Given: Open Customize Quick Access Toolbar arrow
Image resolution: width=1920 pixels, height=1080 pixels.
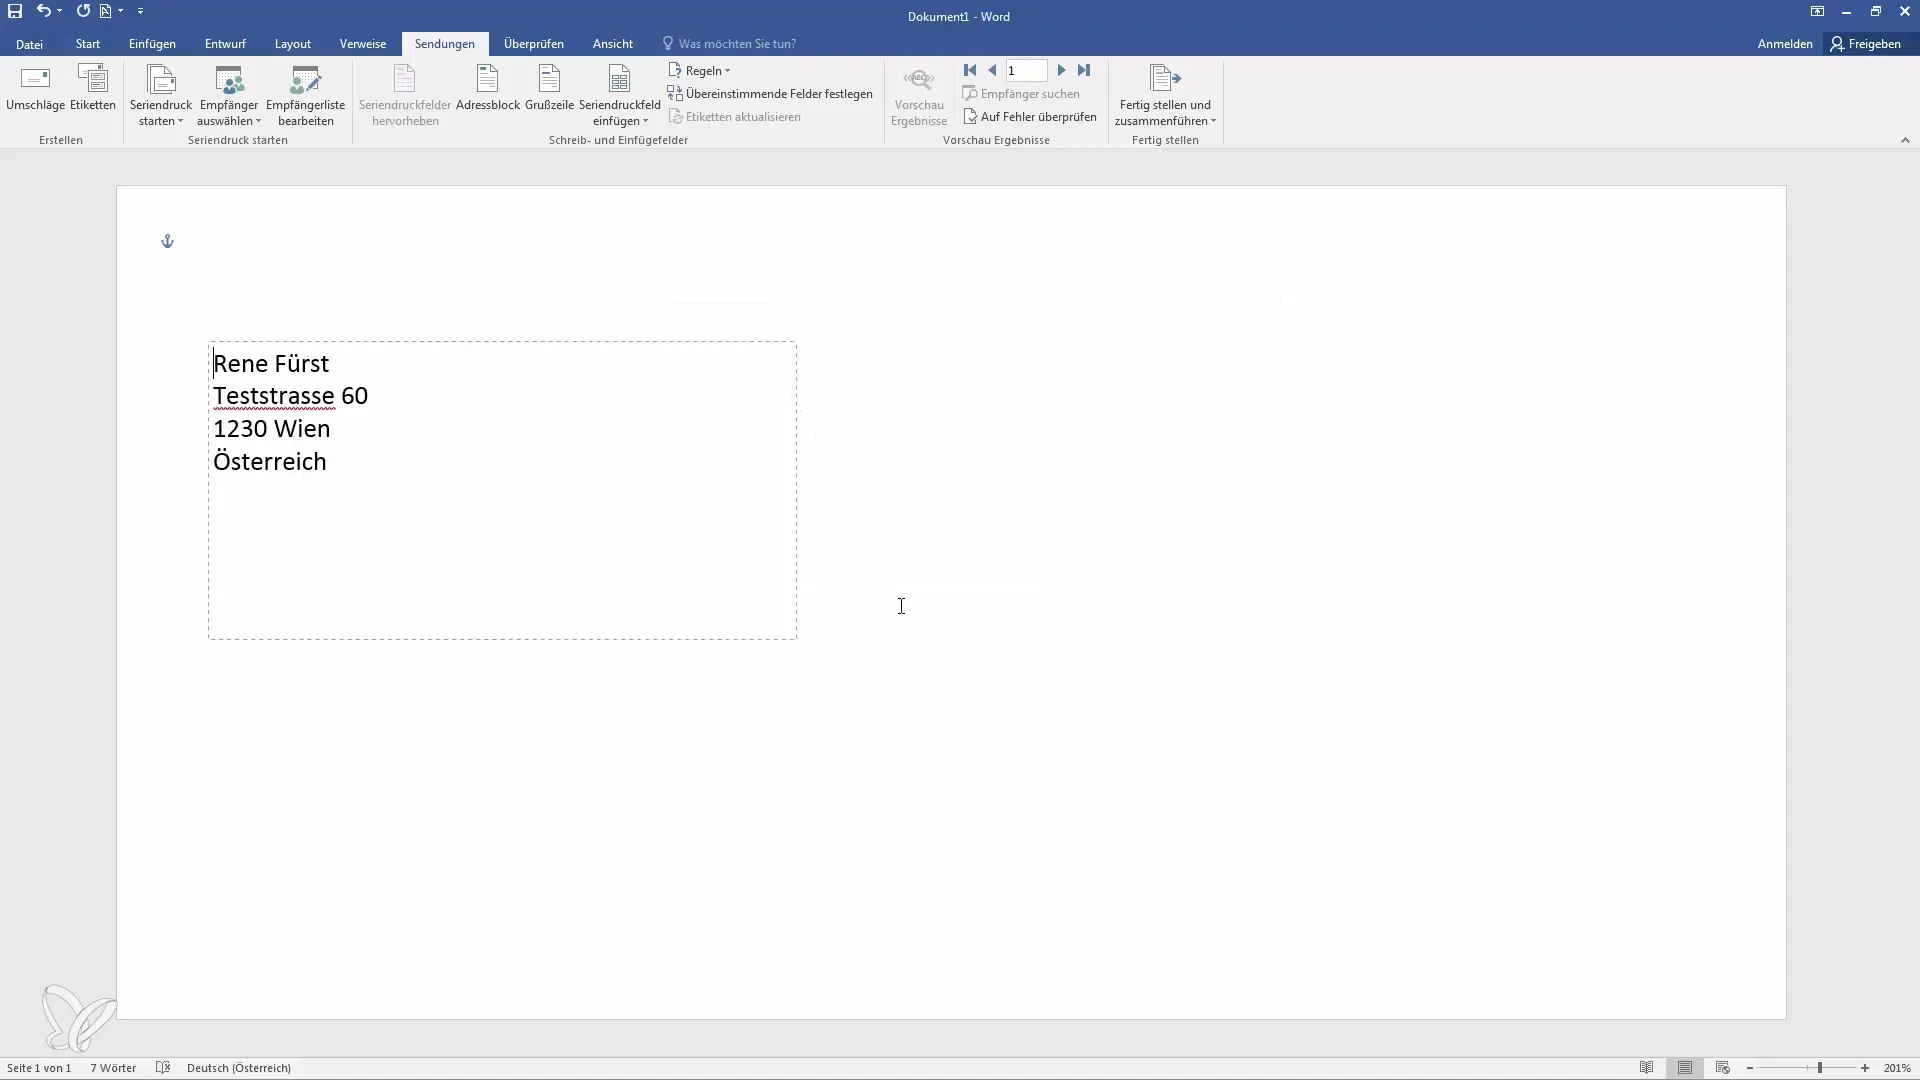Looking at the screenshot, I should [x=140, y=11].
